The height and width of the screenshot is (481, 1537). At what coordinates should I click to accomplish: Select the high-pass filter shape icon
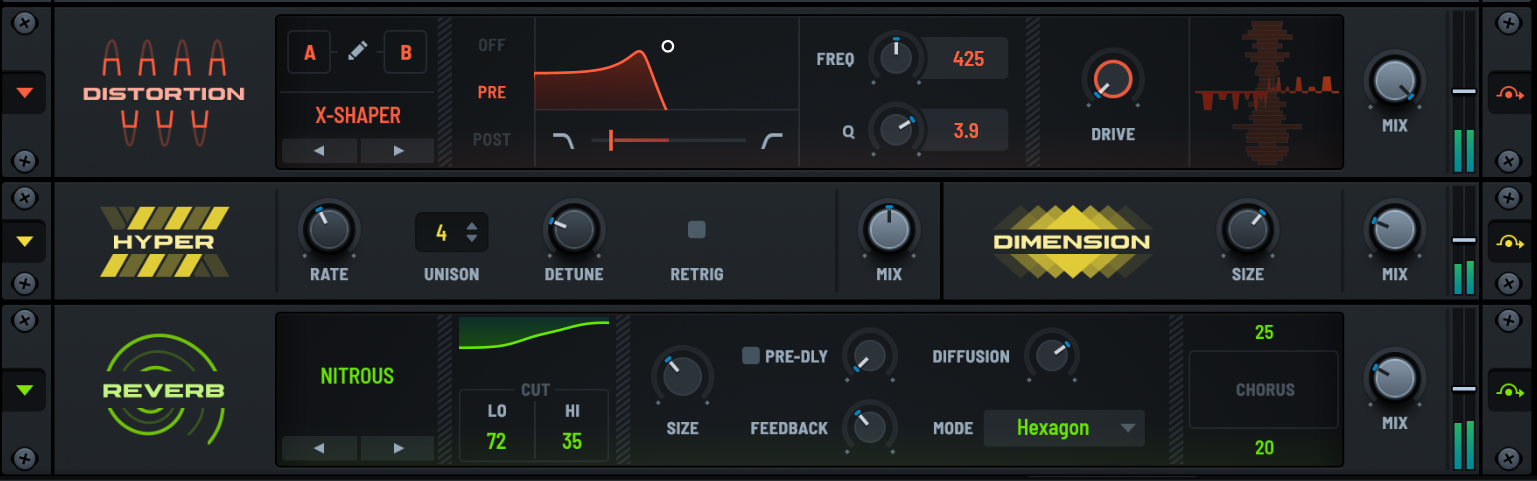click(x=772, y=141)
